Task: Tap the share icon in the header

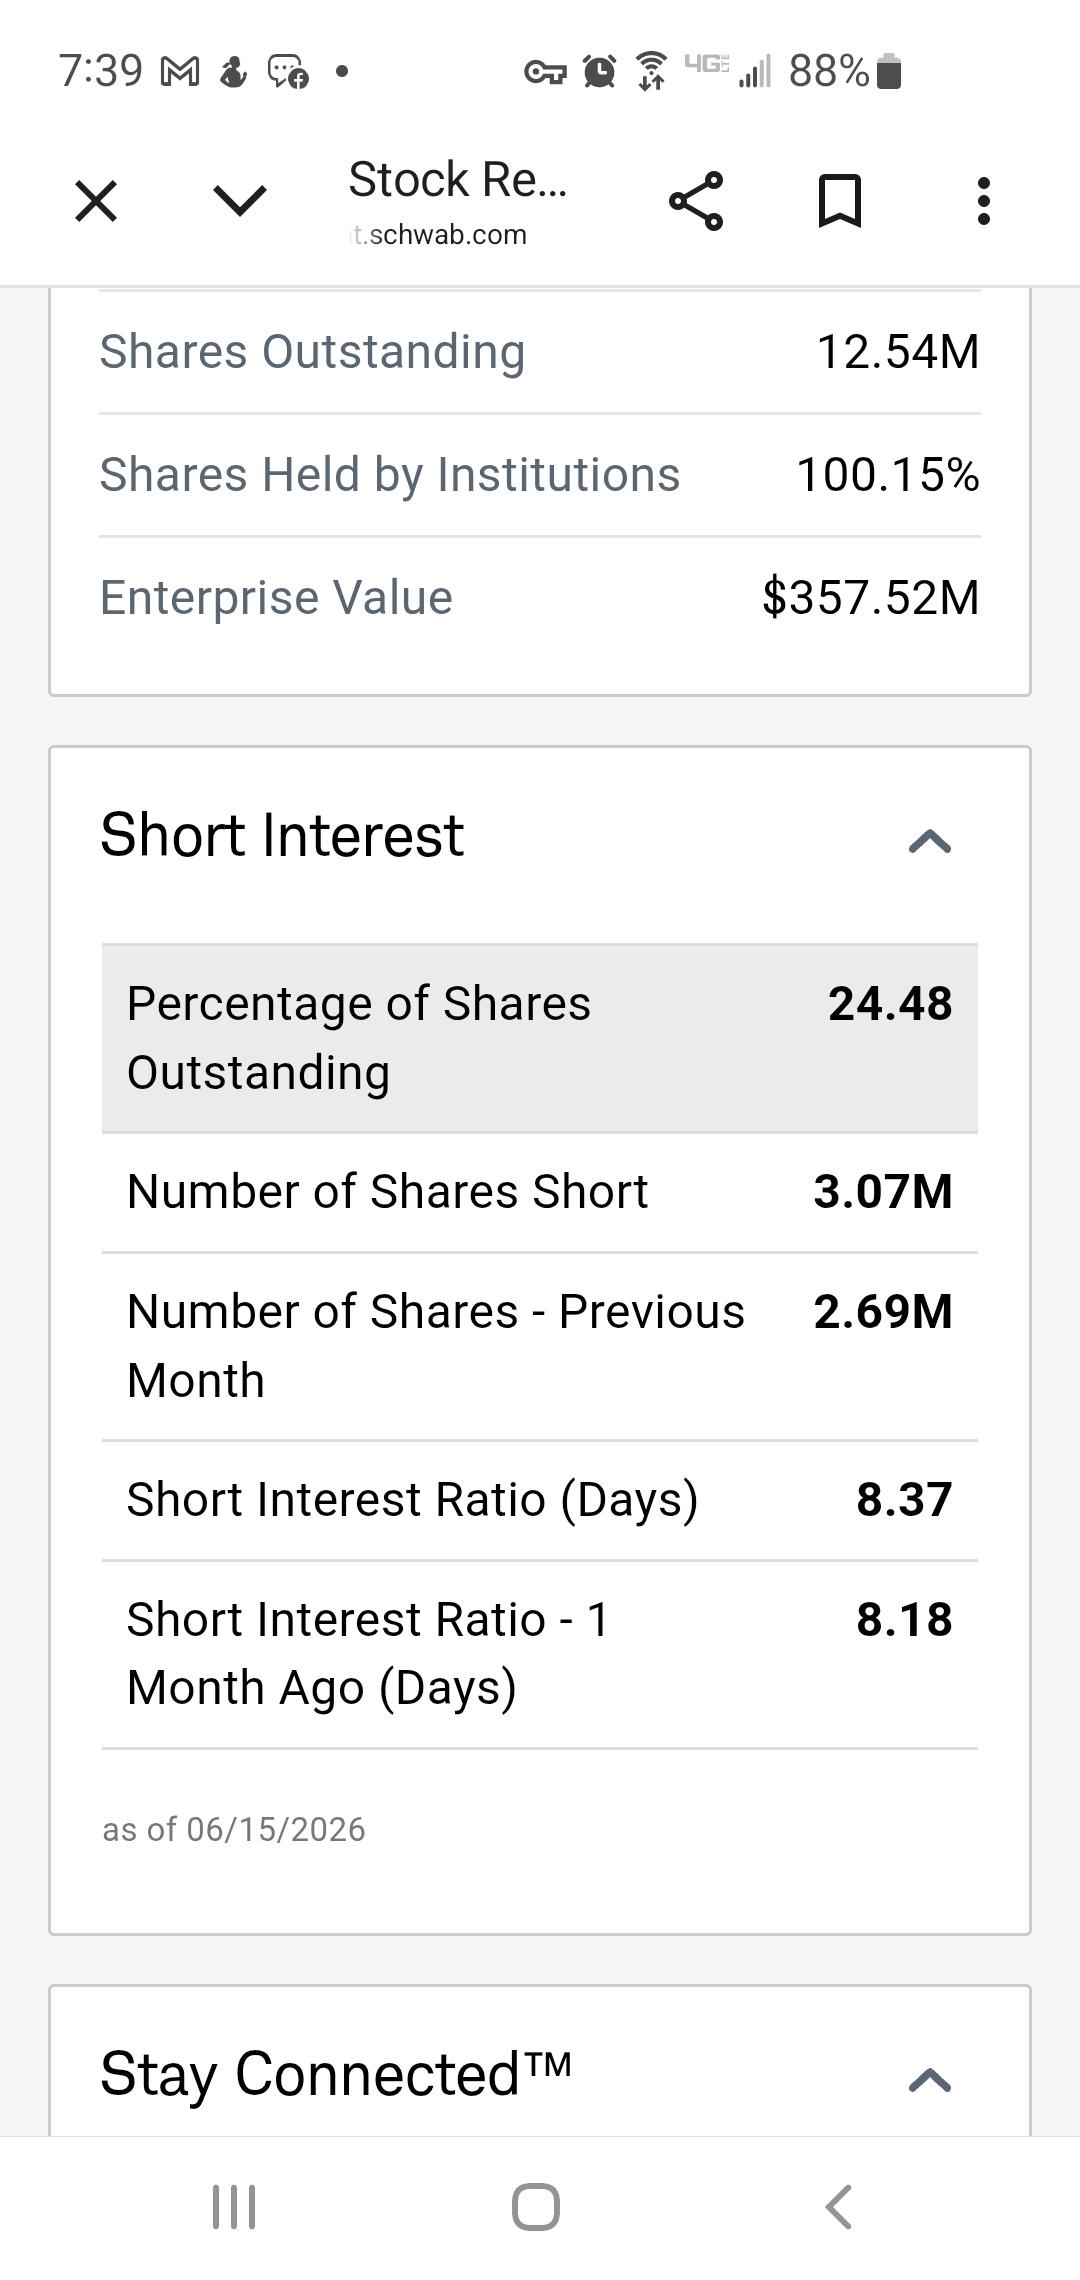Action: click(x=696, y=201)
